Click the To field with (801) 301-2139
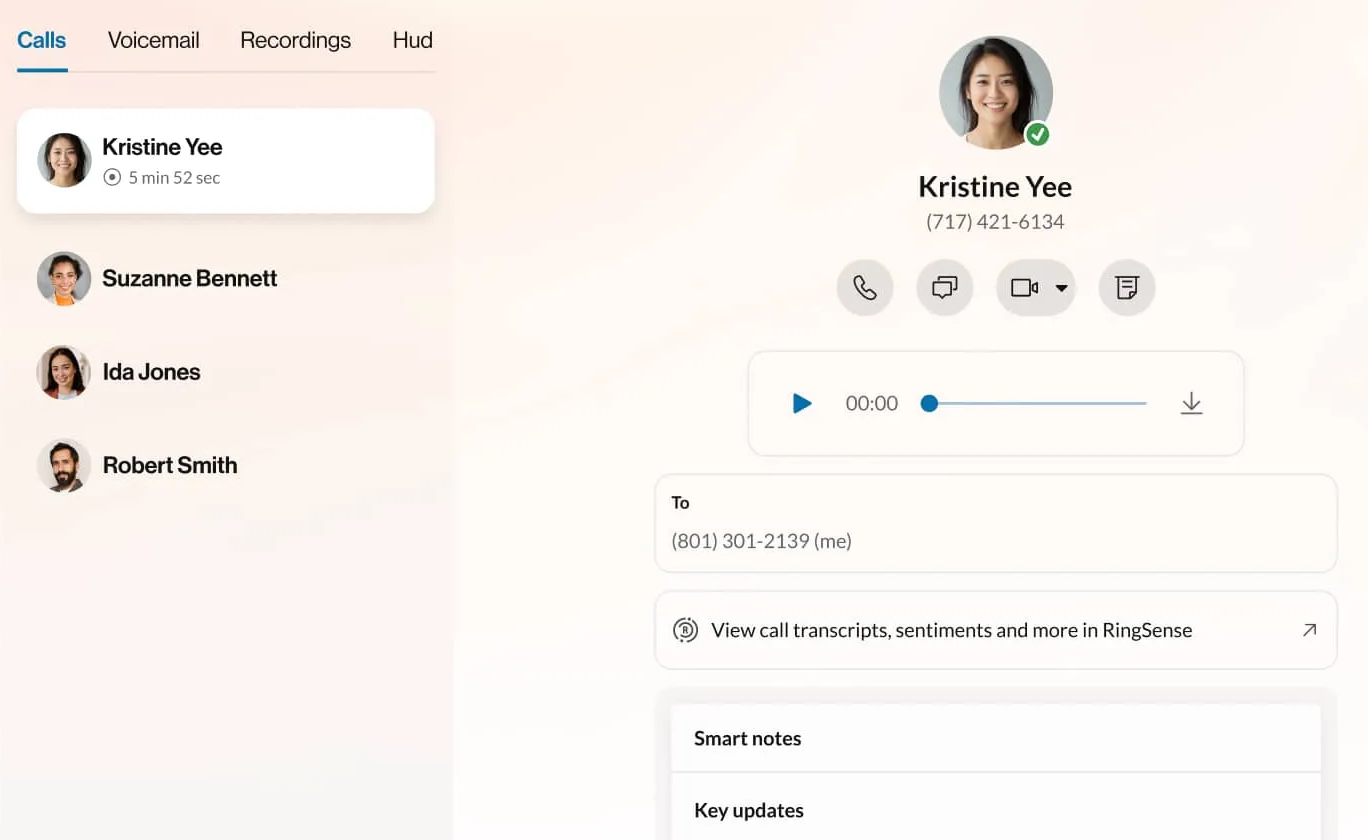1368x840 pixels. click(x=996, y=523)
